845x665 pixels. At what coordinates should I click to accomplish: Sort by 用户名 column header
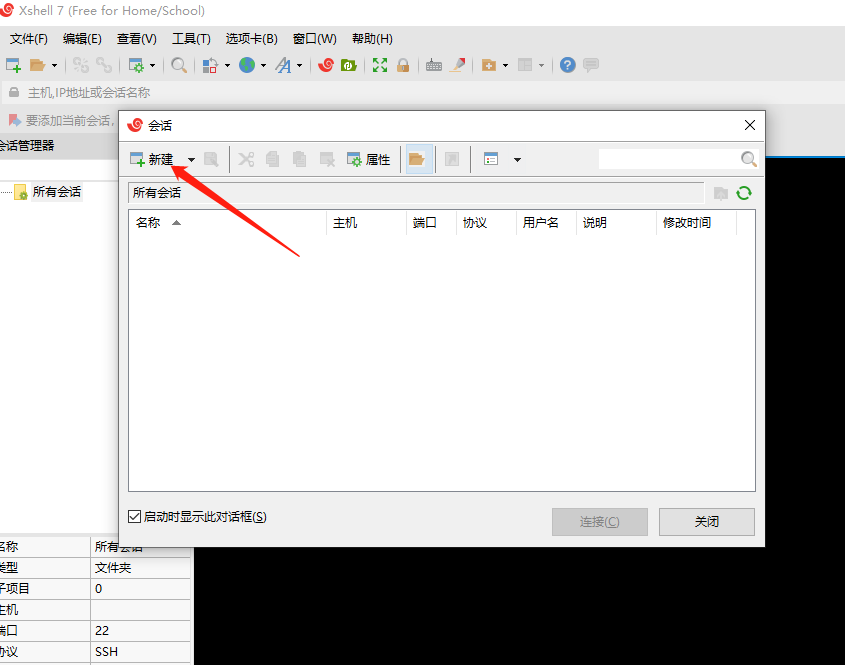pos(546,223)
